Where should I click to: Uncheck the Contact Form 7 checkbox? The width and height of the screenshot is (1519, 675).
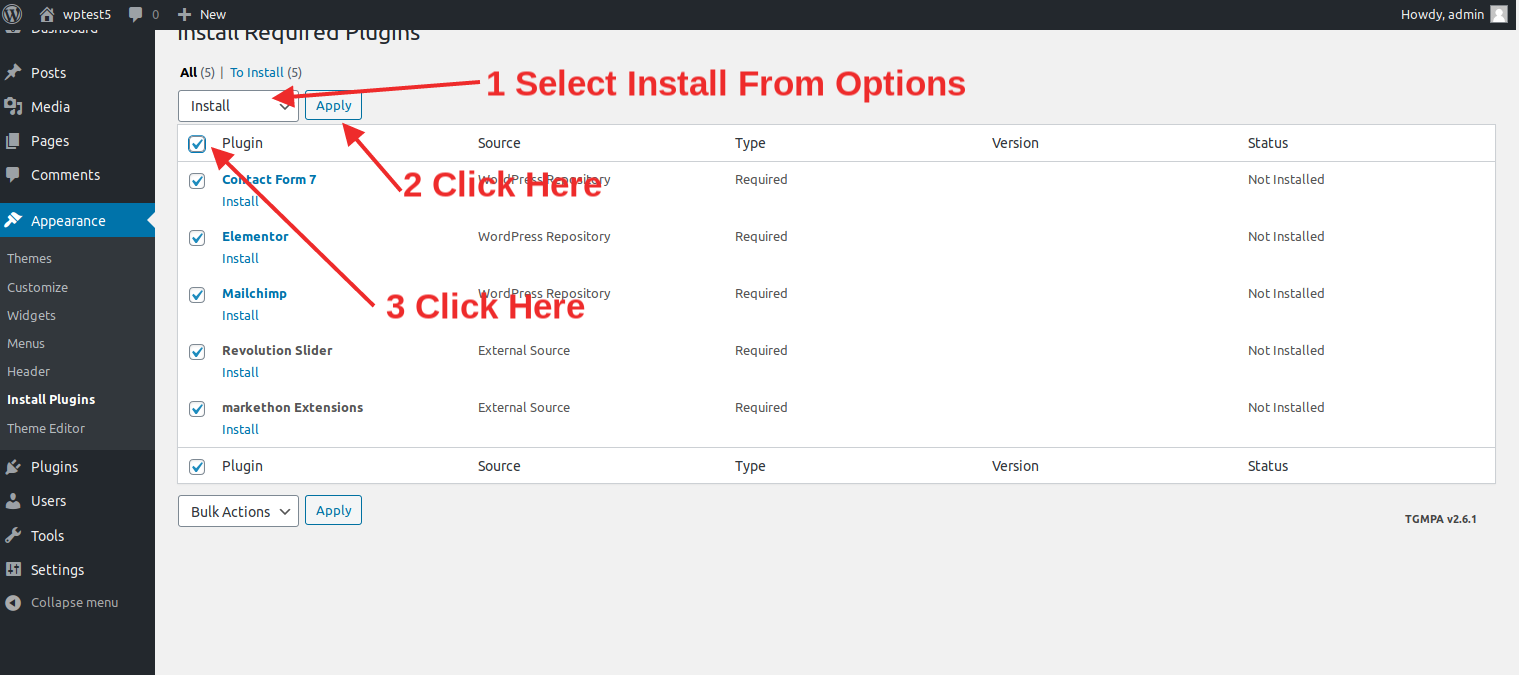(197, 181)
